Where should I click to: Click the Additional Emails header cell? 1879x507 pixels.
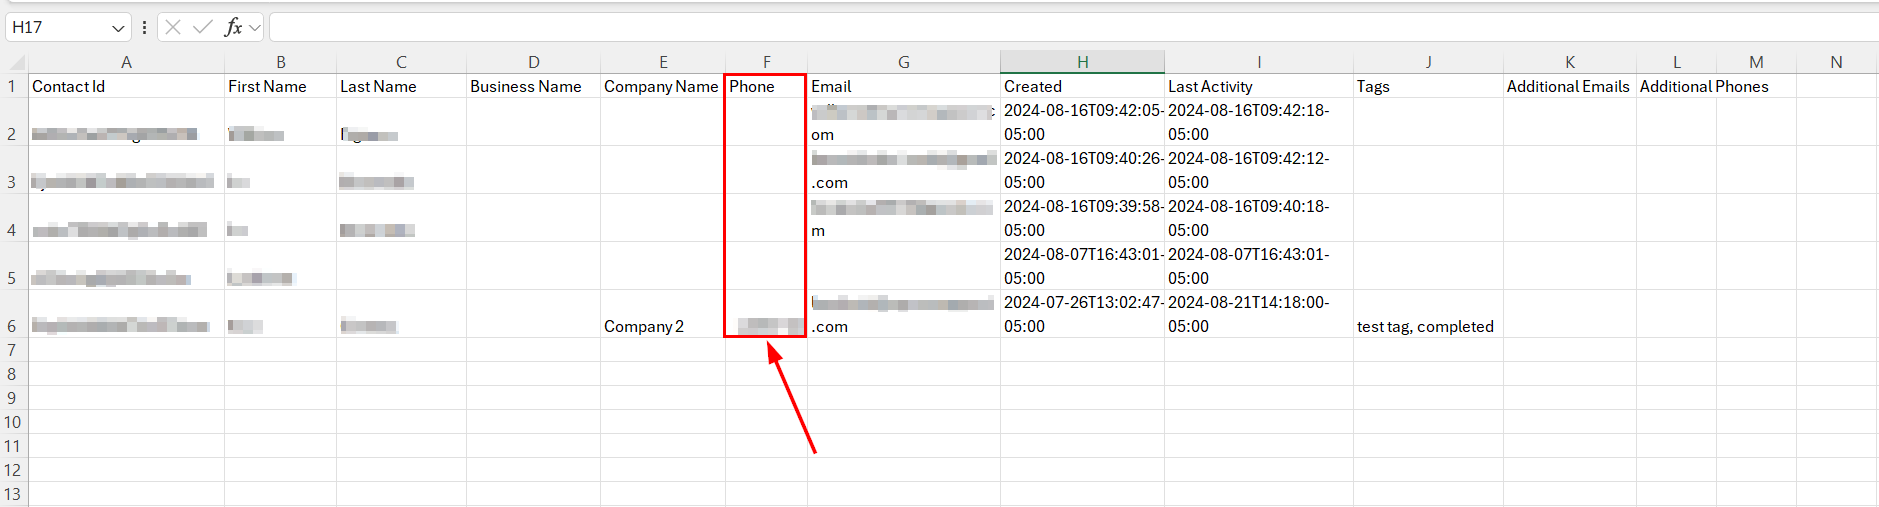(1568, 86)
